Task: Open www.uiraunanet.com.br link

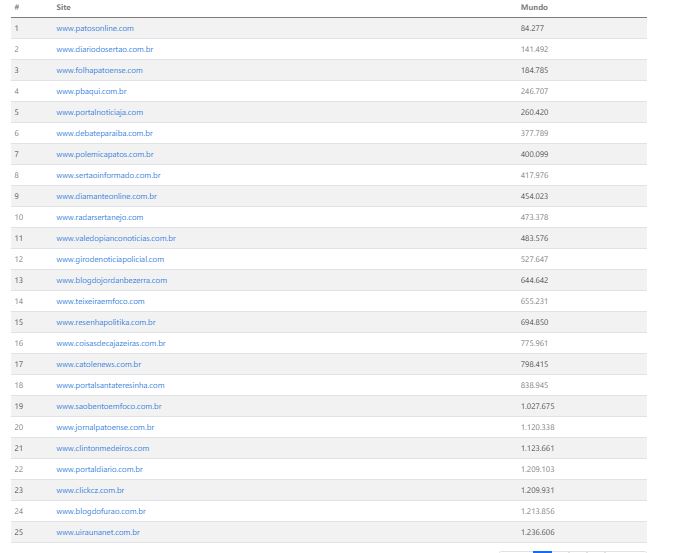Action: [x=98, y=532]
